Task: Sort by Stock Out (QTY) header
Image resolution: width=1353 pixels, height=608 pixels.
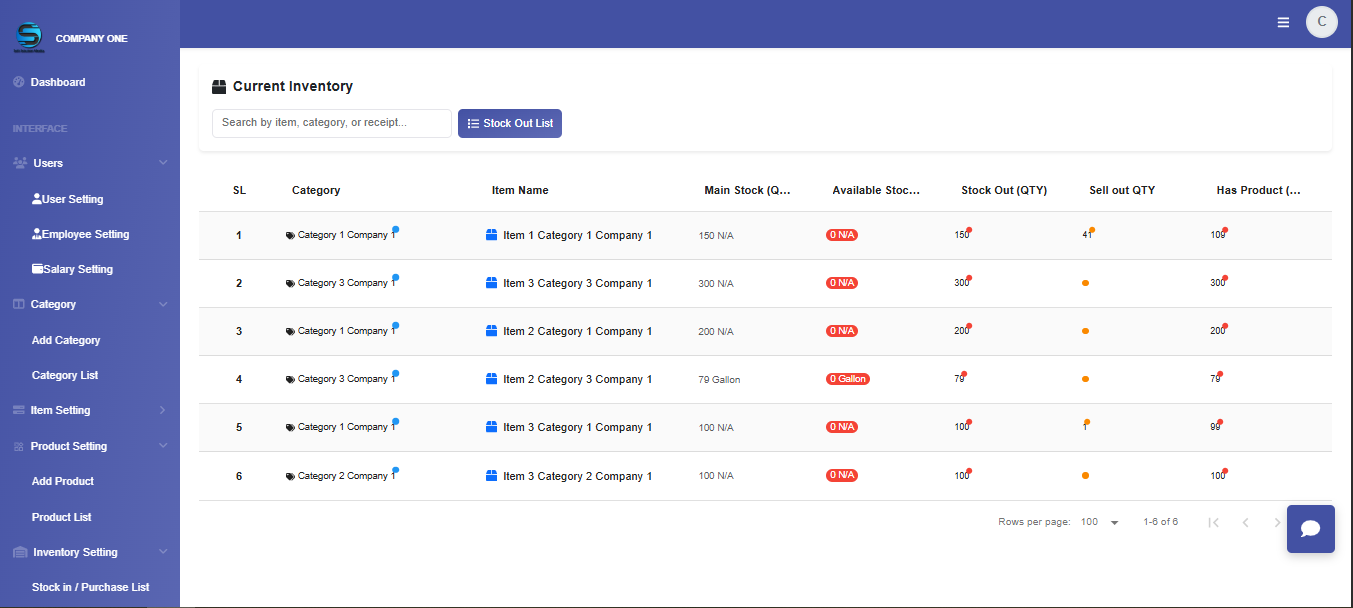Action: tap(1004, 190)
